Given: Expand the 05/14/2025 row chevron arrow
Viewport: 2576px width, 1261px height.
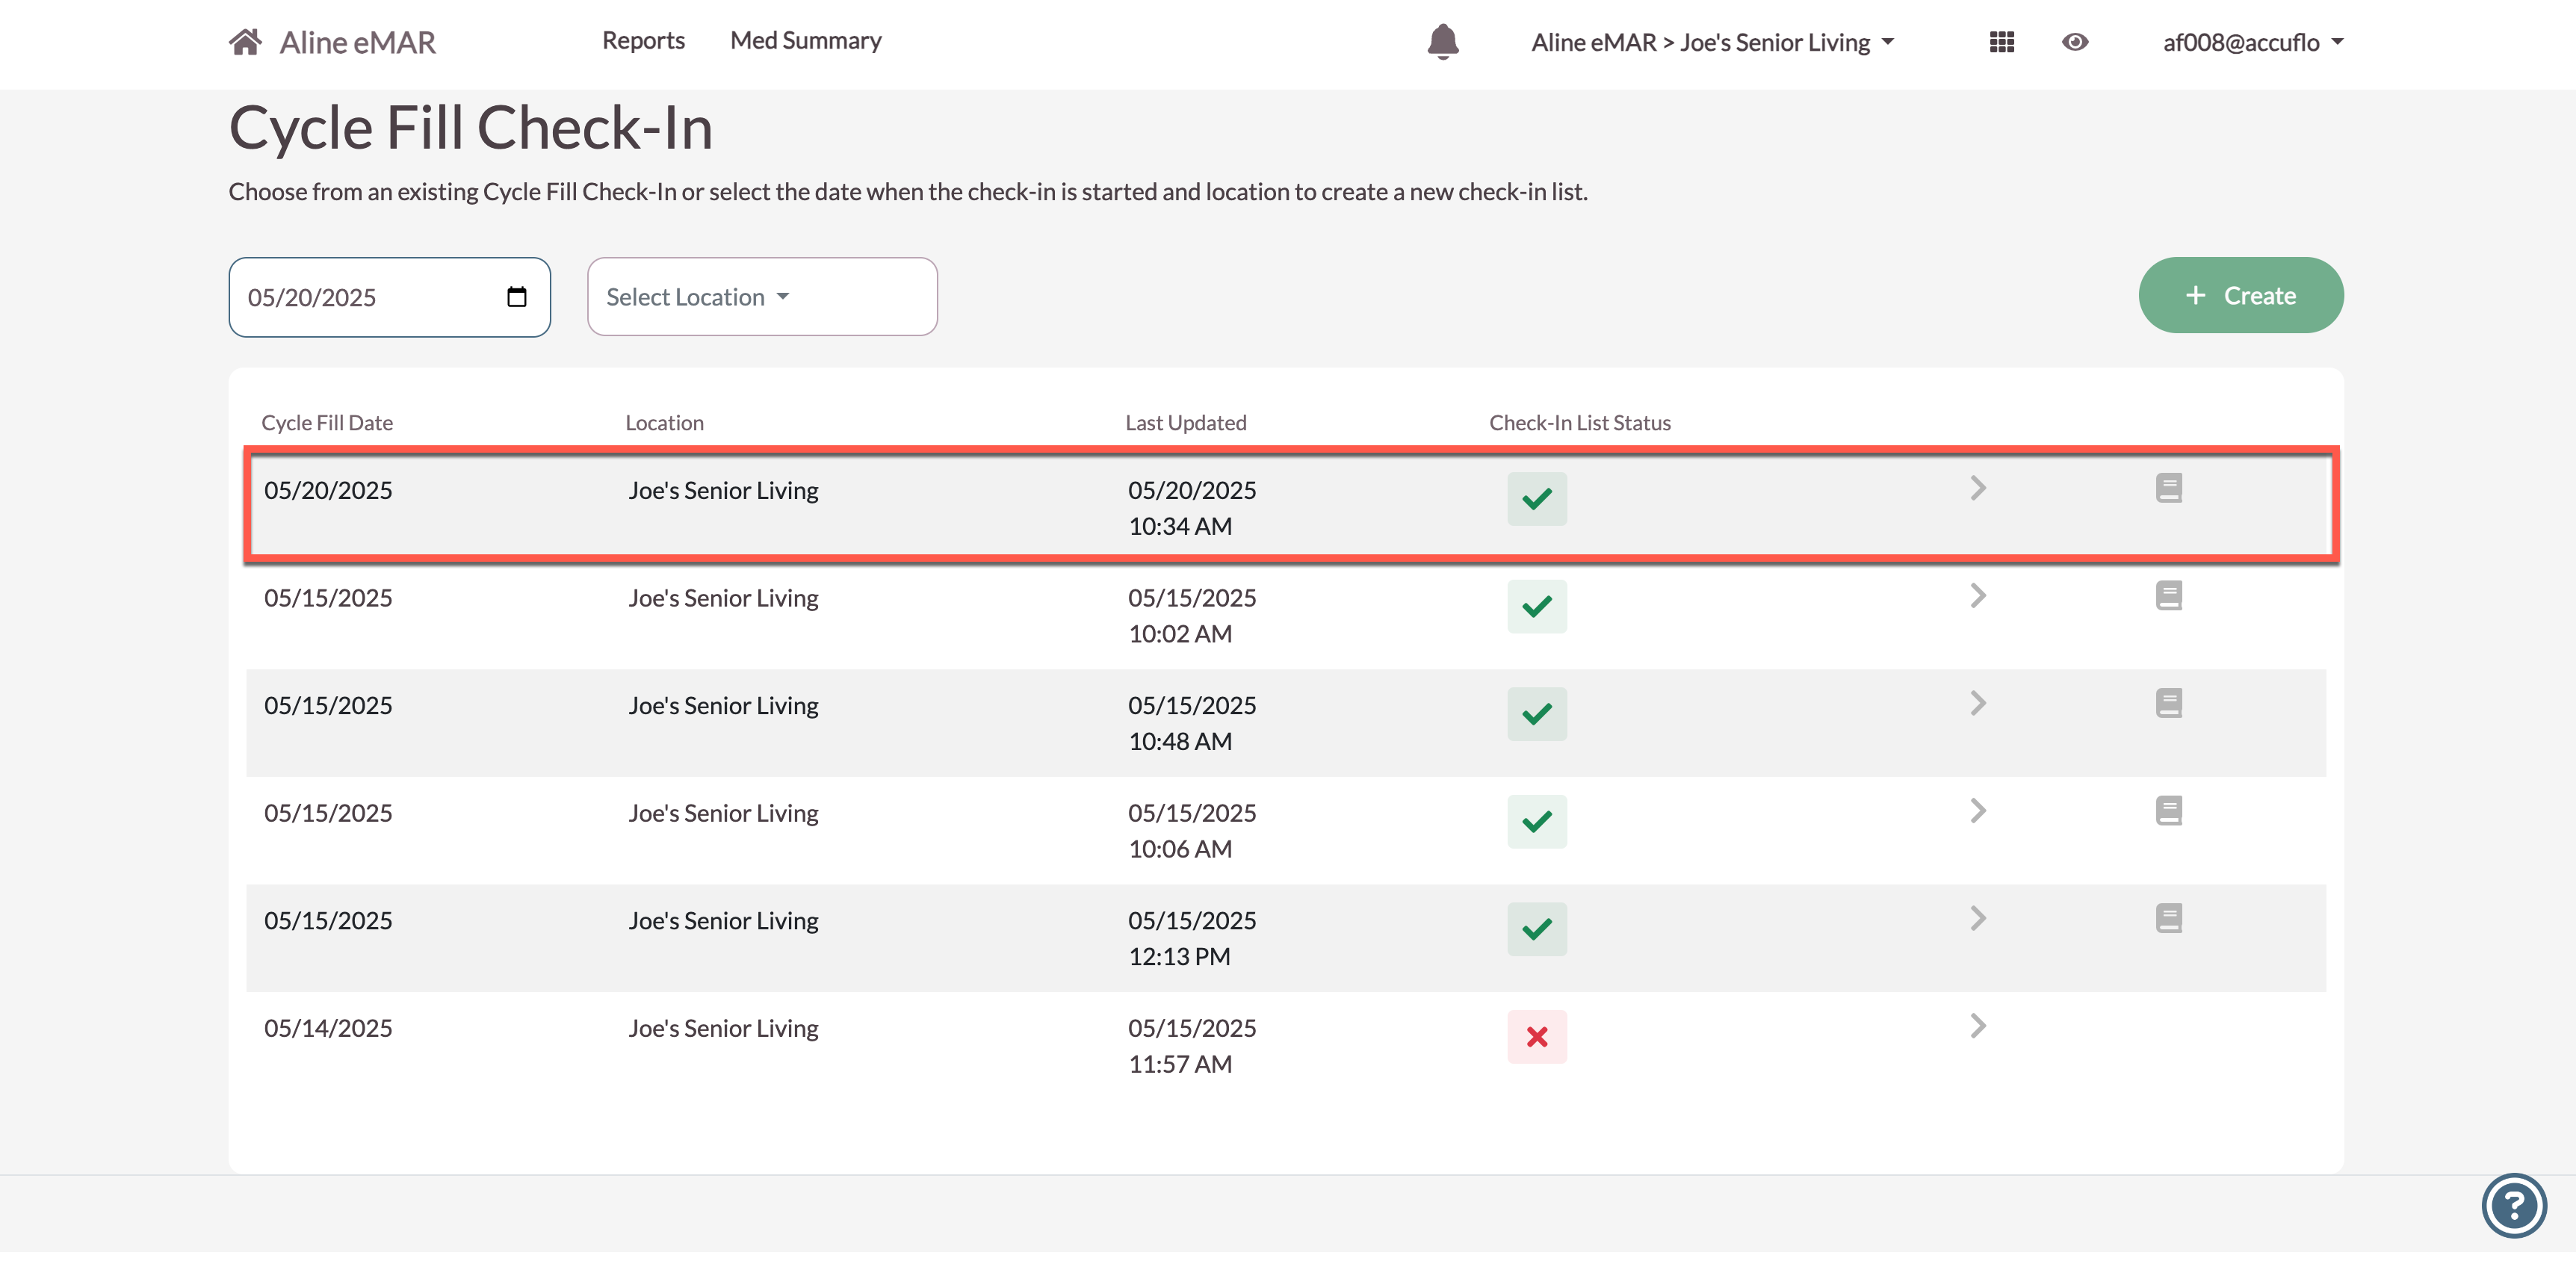Looking at the screenshot, I should pyautogui.click(x=1977, y=1026).
